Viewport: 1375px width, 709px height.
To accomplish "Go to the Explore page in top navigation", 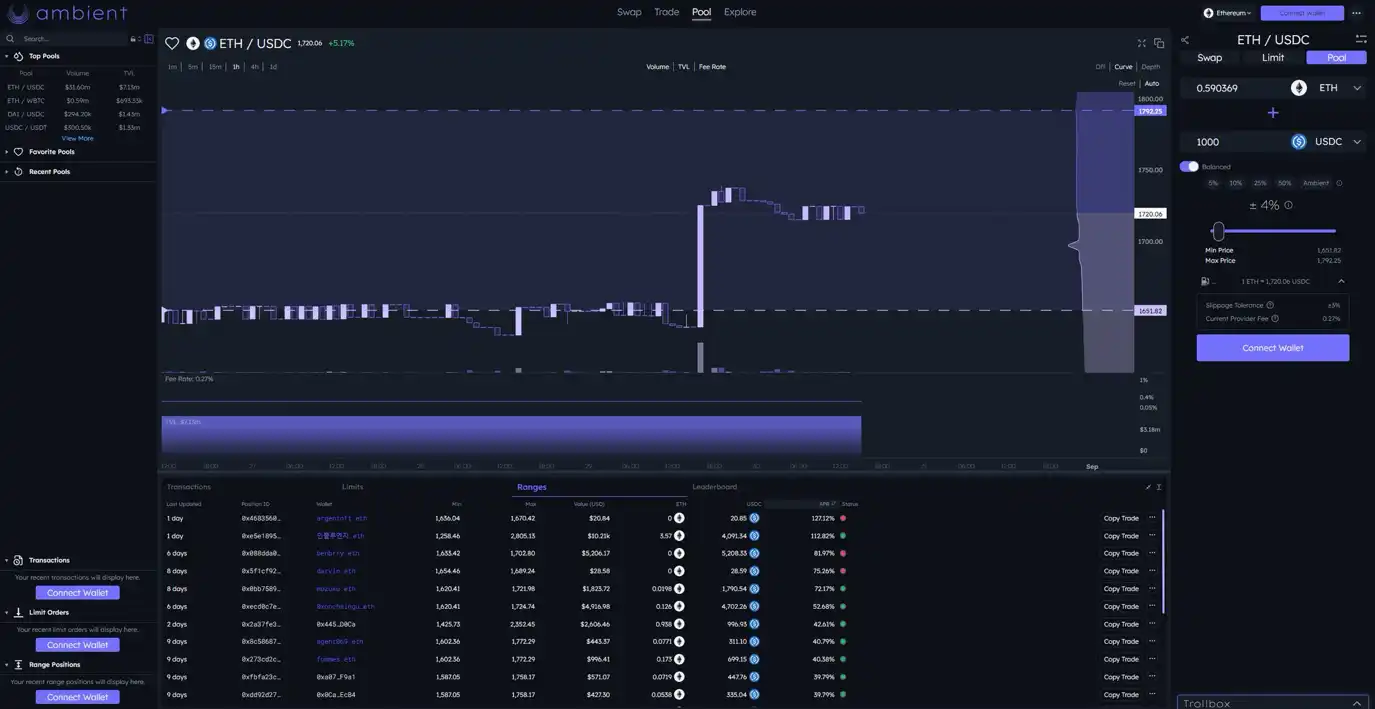I will 740,12.
